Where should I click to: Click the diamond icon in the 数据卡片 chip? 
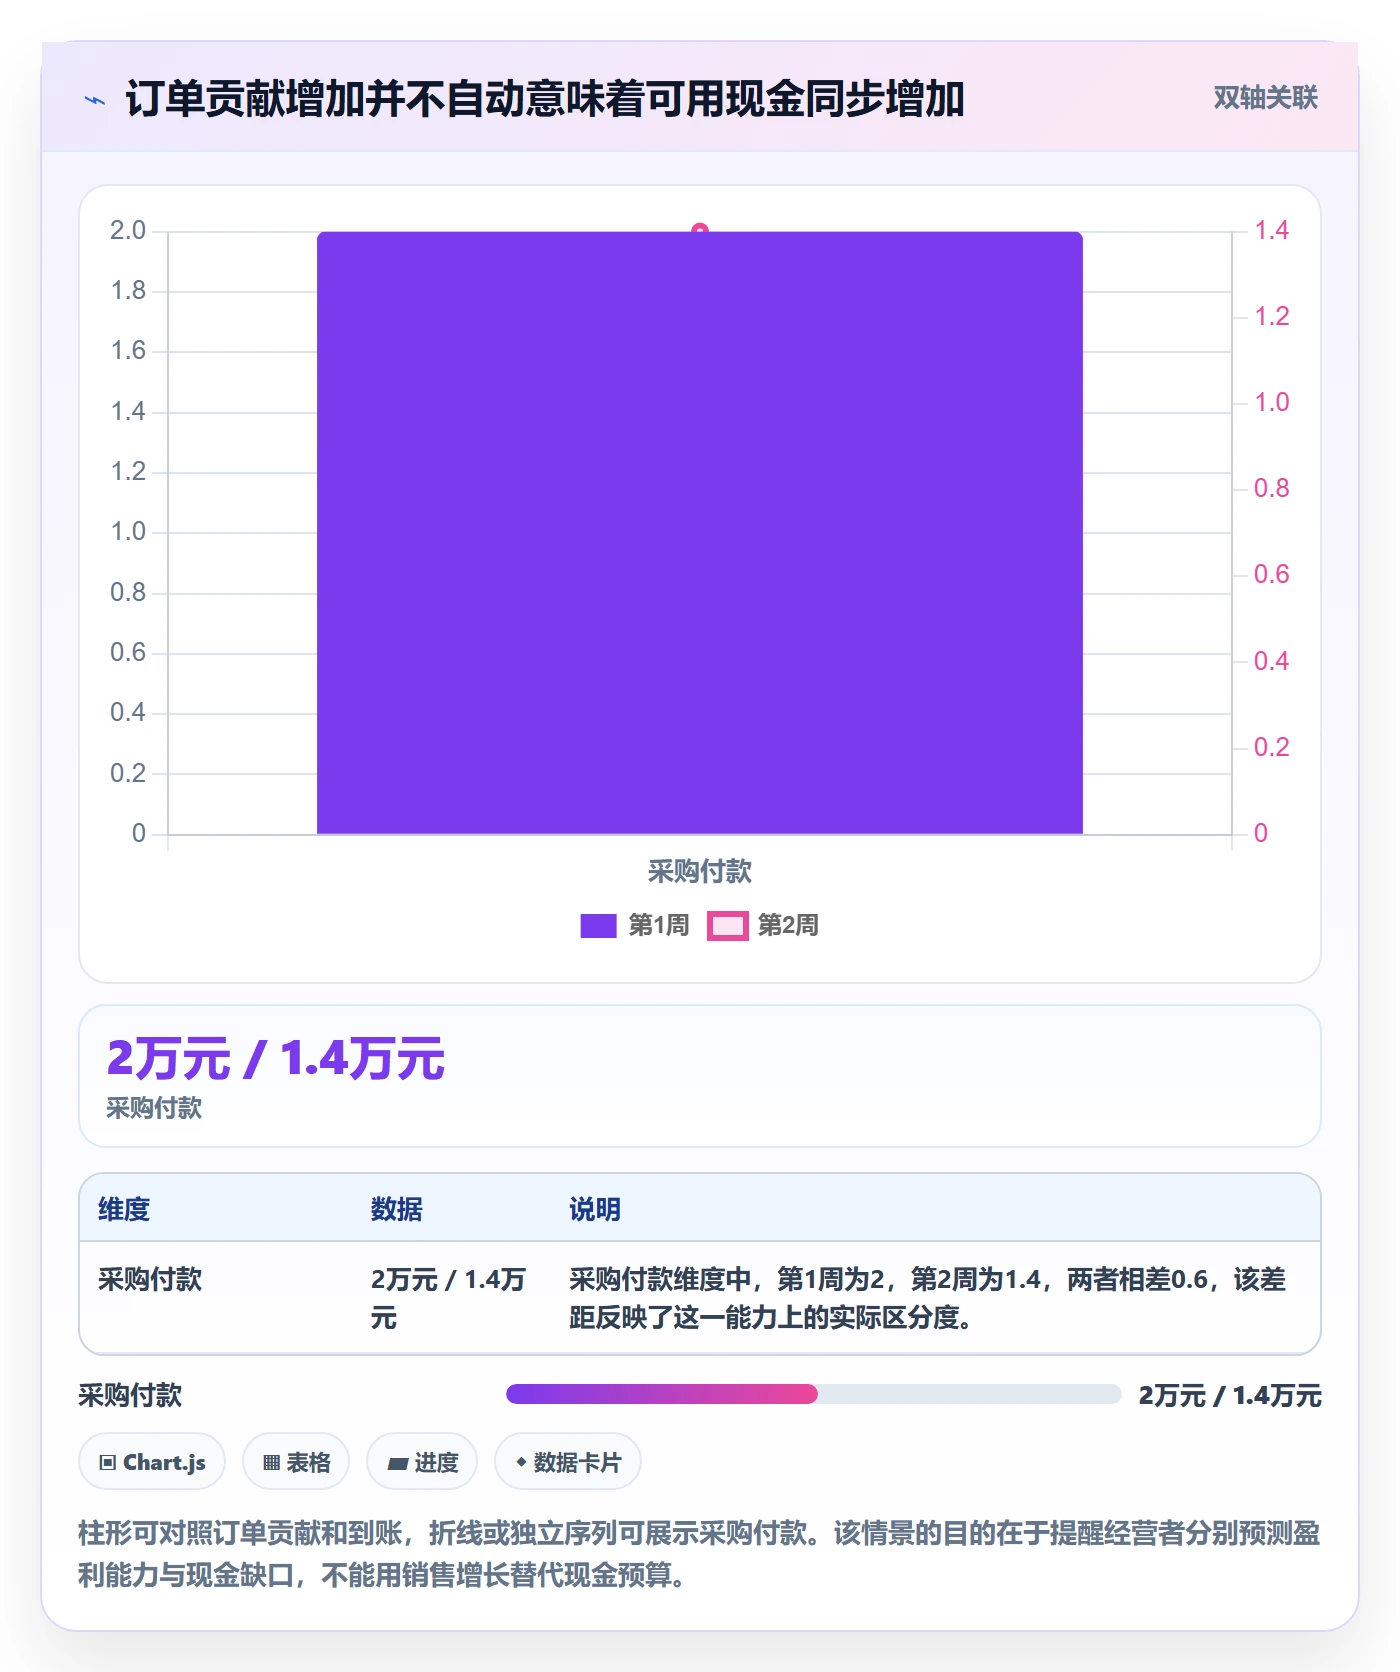point(521,1462)
